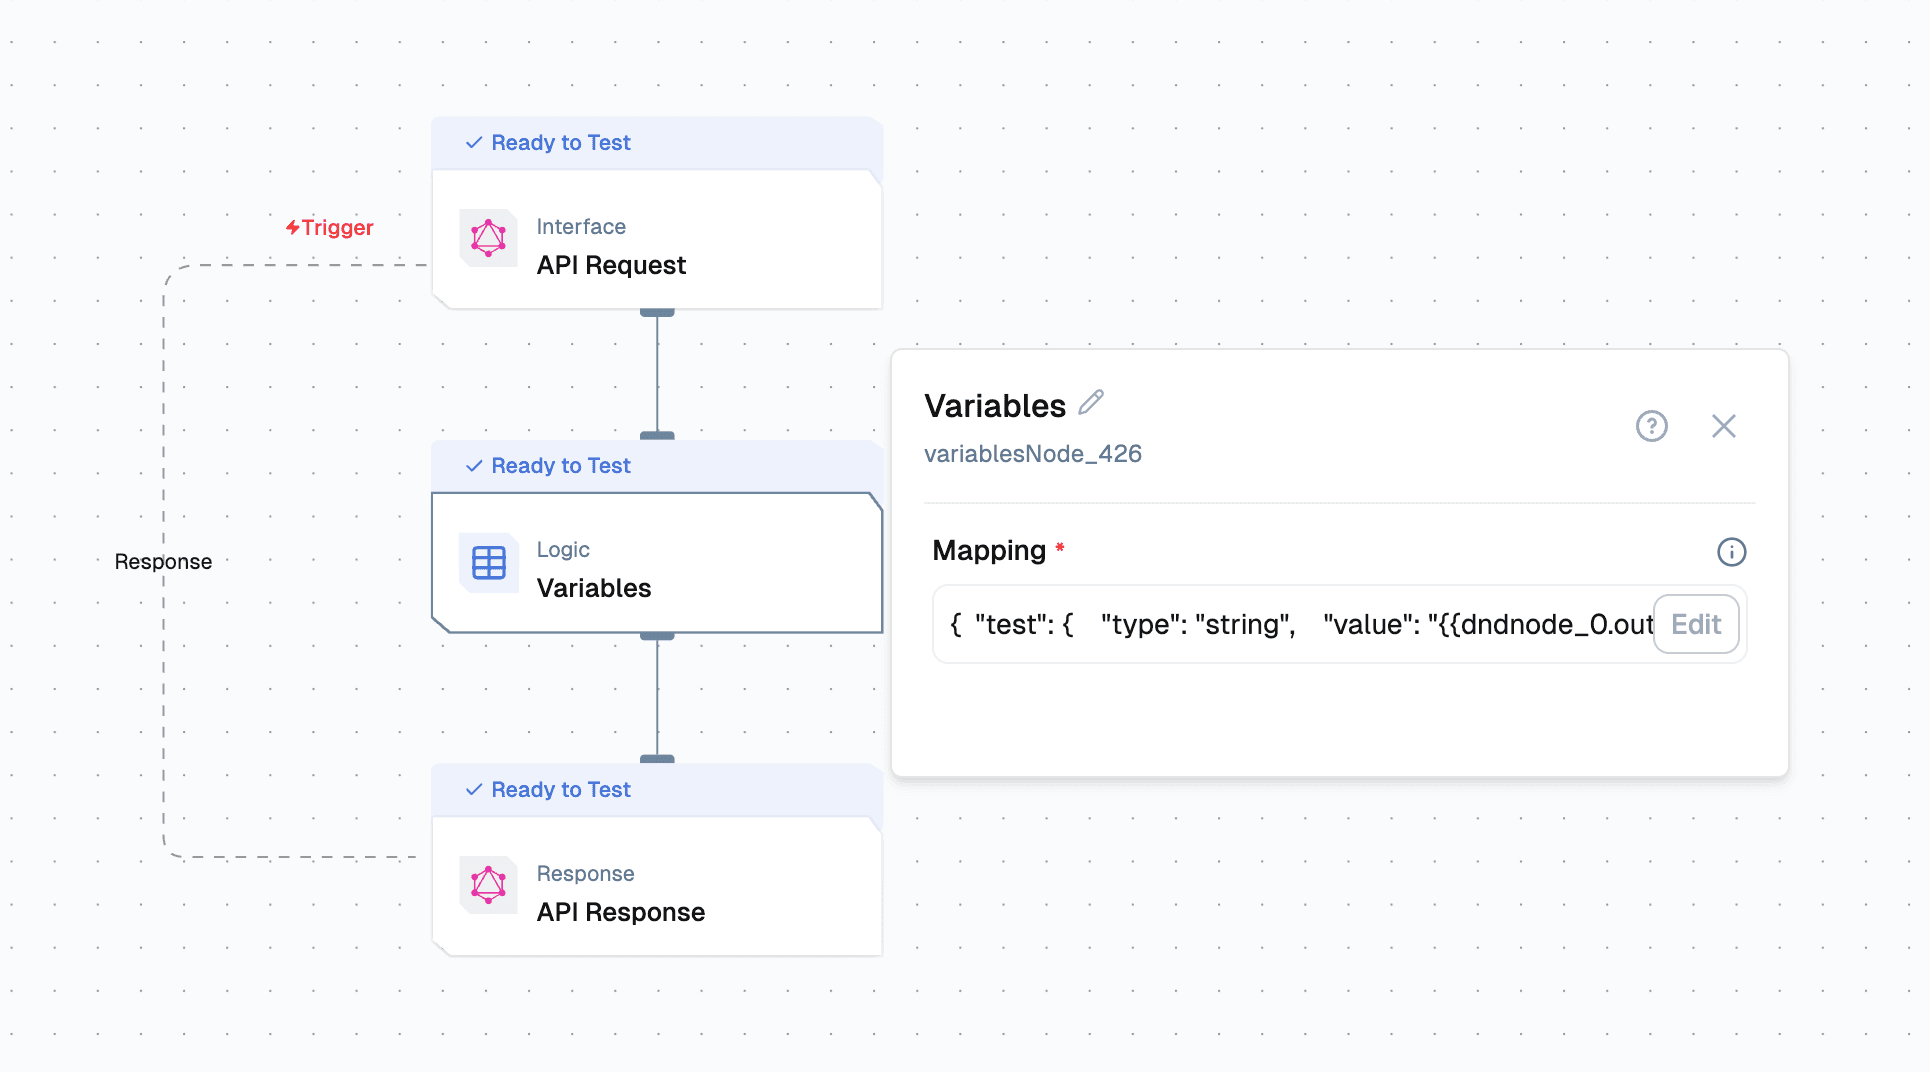The image size is (1930, 1072).
Task: Close the Variables panel
Action: [1723, 426]
